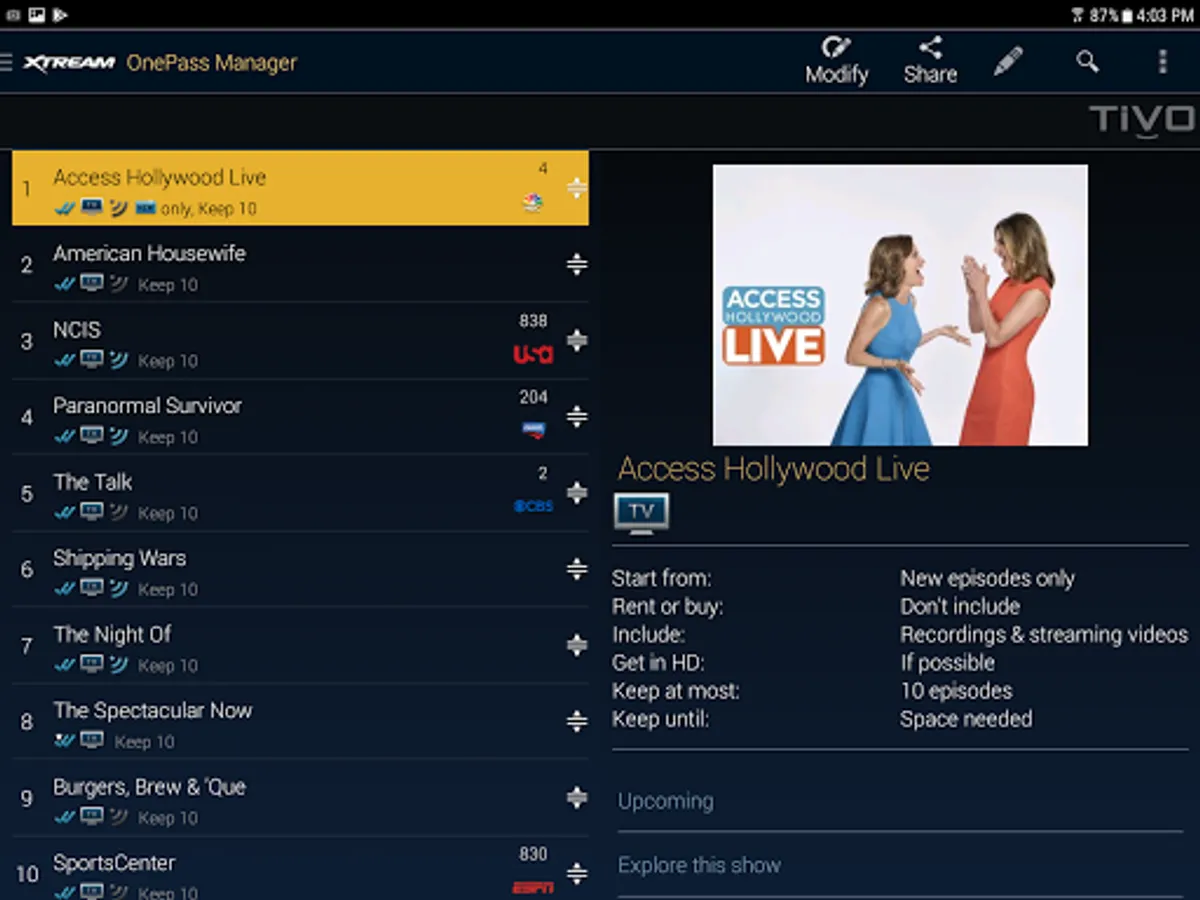1200x900 pixels.
Task: Open the hamburger navigation menu
Action: click(6, 63)
